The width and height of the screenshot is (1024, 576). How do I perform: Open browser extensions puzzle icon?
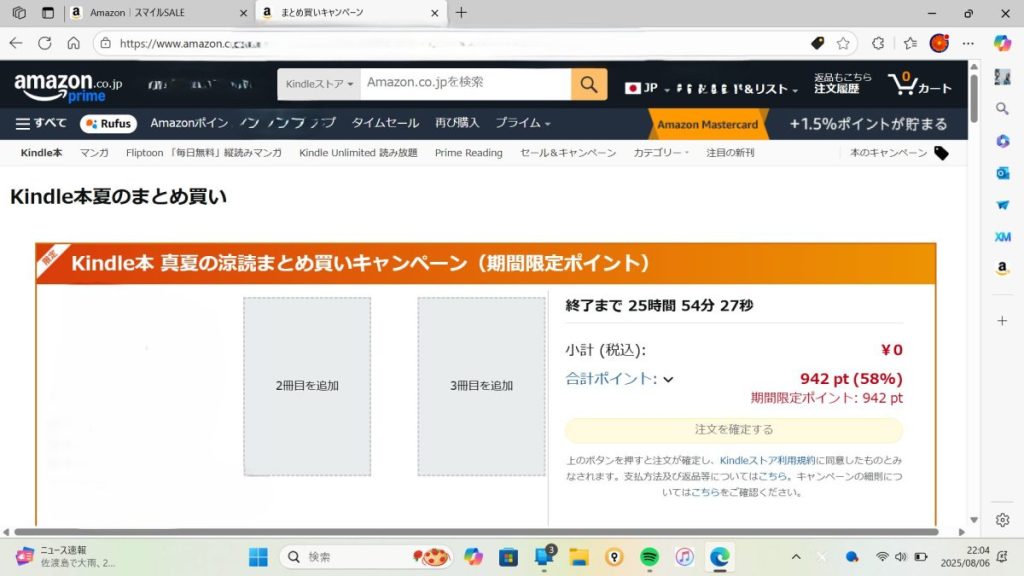click(878, 43)
